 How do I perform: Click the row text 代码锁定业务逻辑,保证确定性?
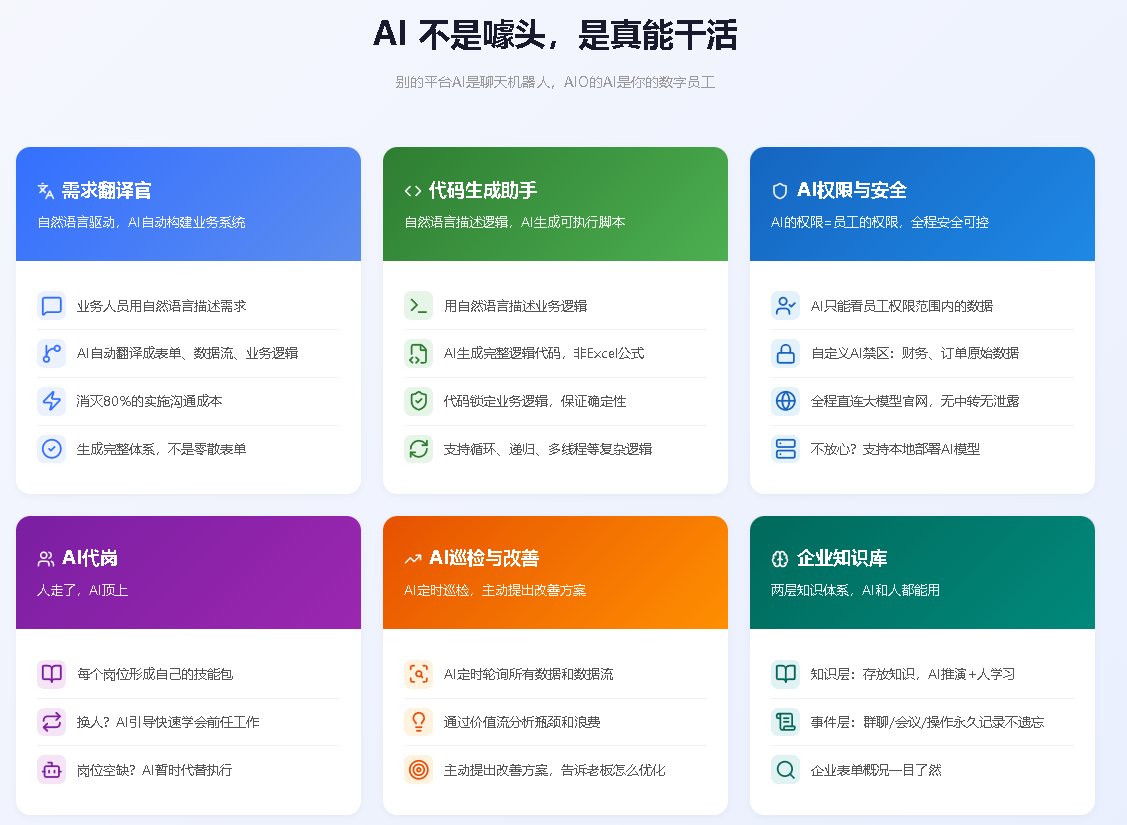535,401
